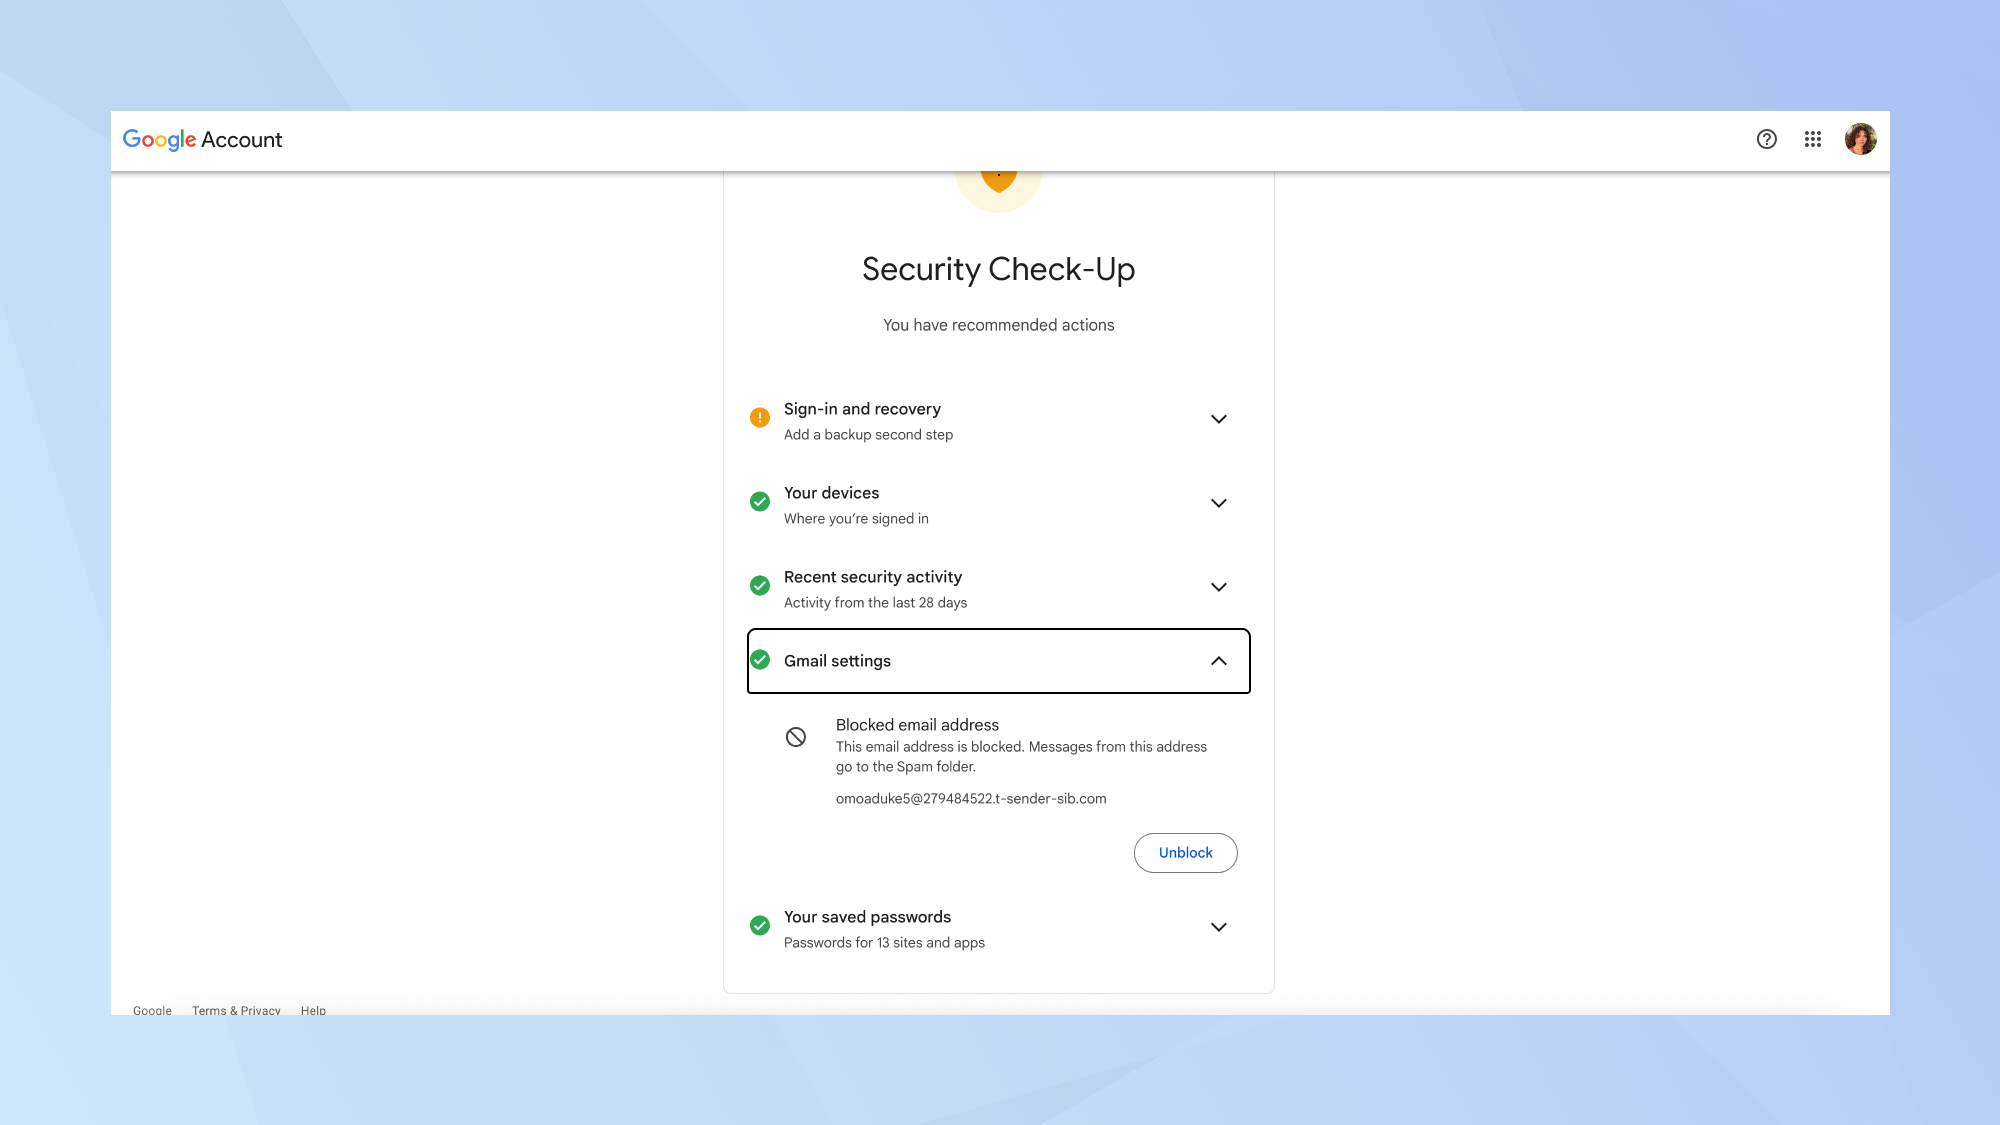Collapse the Gmail settings section
Screen dimensions: 2000x1125
1218,661
